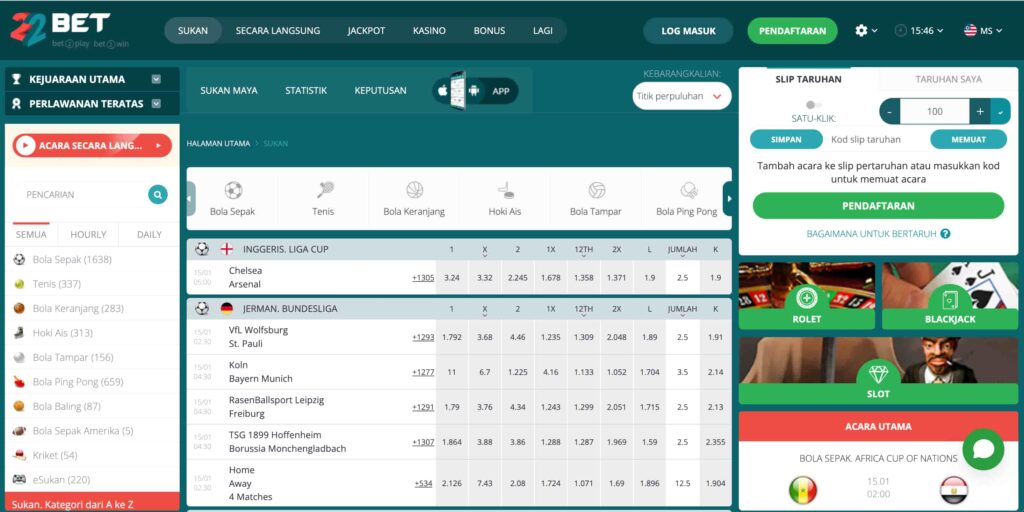Click the search magnifier icon

tap(157, 195)
